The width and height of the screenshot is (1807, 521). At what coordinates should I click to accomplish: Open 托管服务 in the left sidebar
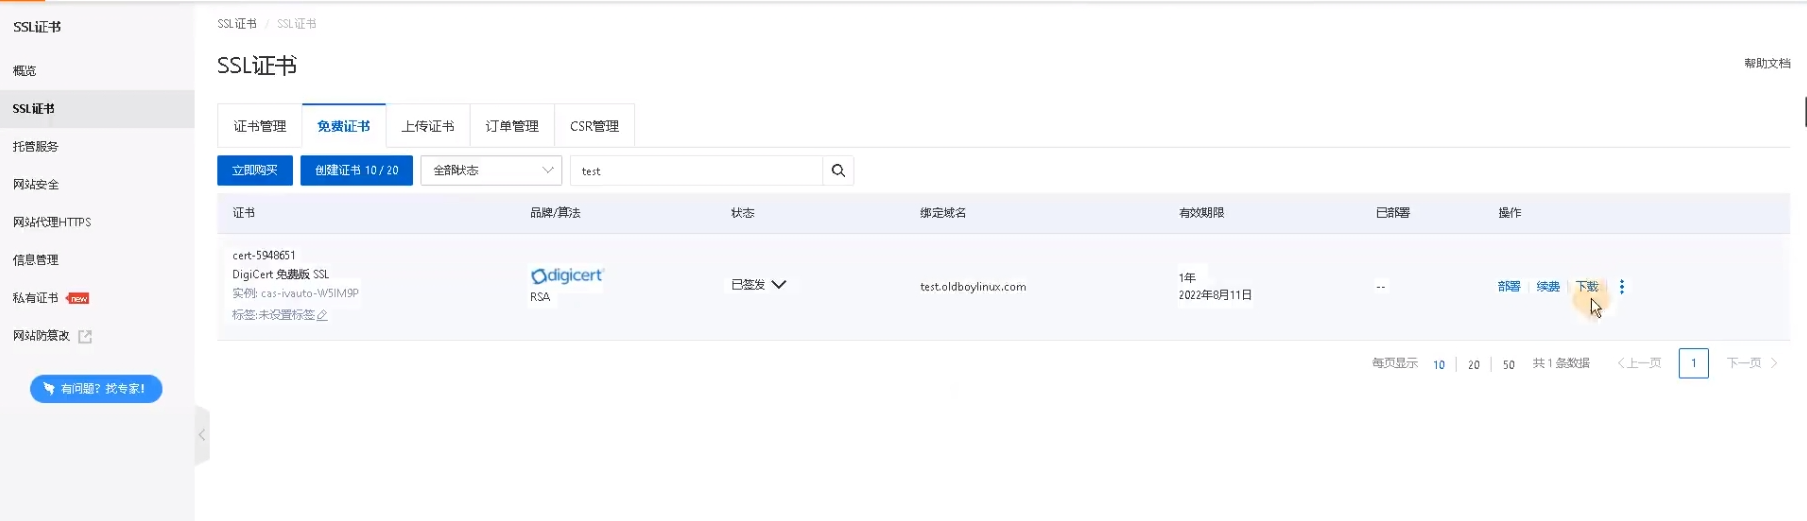pos(36,147)
